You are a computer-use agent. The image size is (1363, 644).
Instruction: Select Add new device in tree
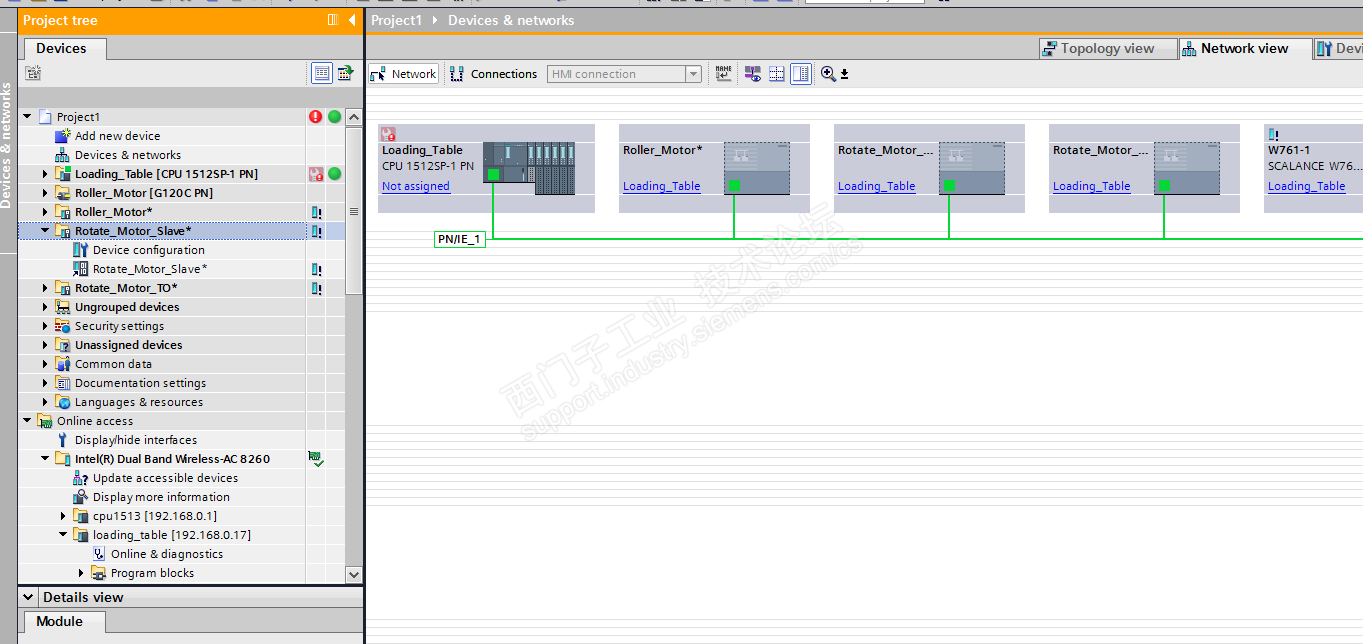pos(117,136)
